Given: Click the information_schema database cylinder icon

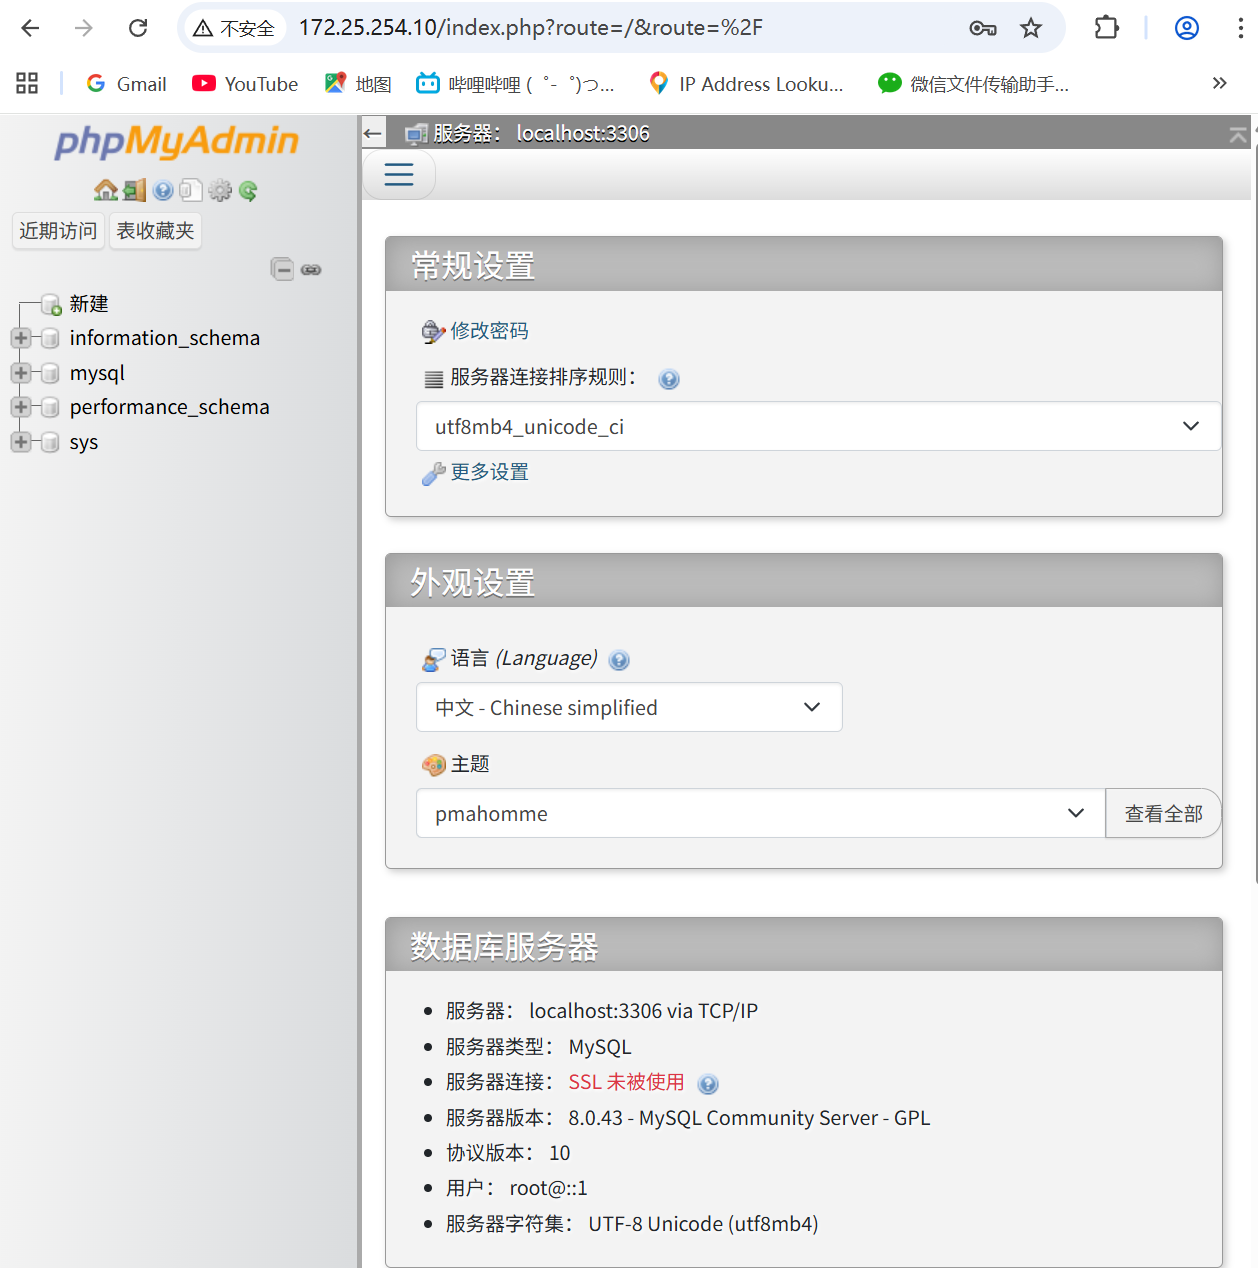Looking at the screenshot, I should (50, 338).
